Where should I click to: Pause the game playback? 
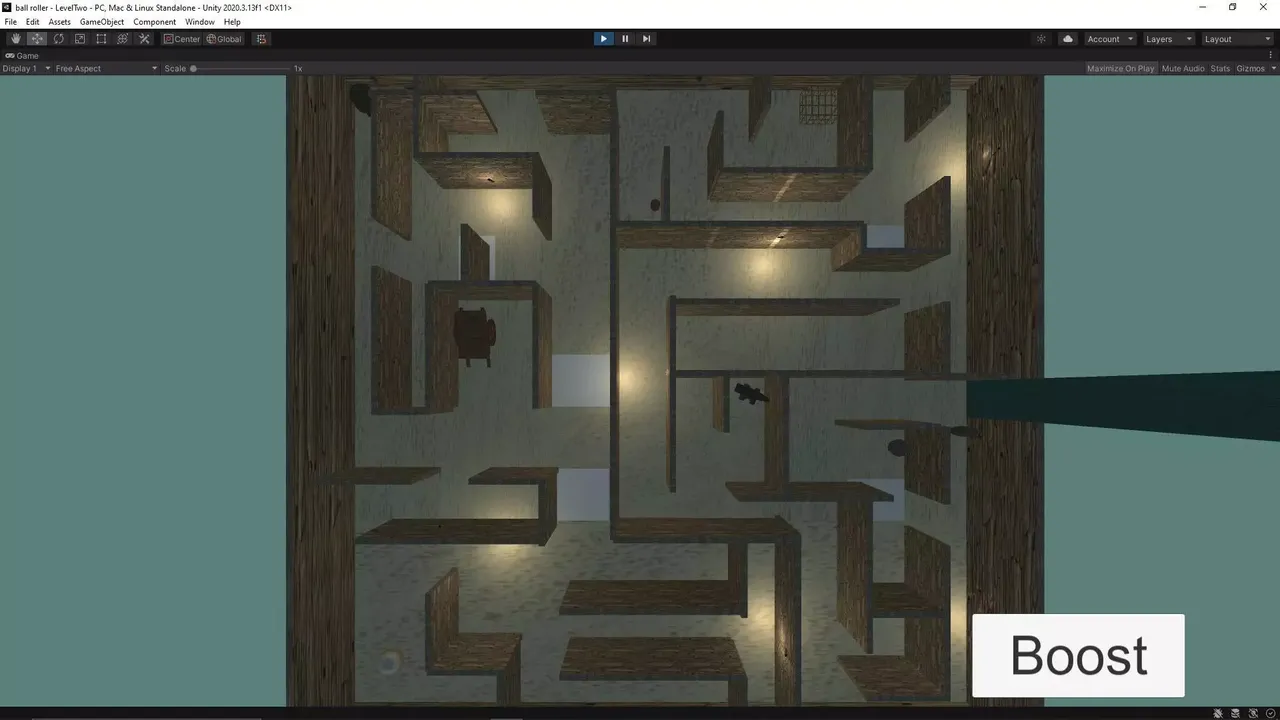[x=625, y=39]
